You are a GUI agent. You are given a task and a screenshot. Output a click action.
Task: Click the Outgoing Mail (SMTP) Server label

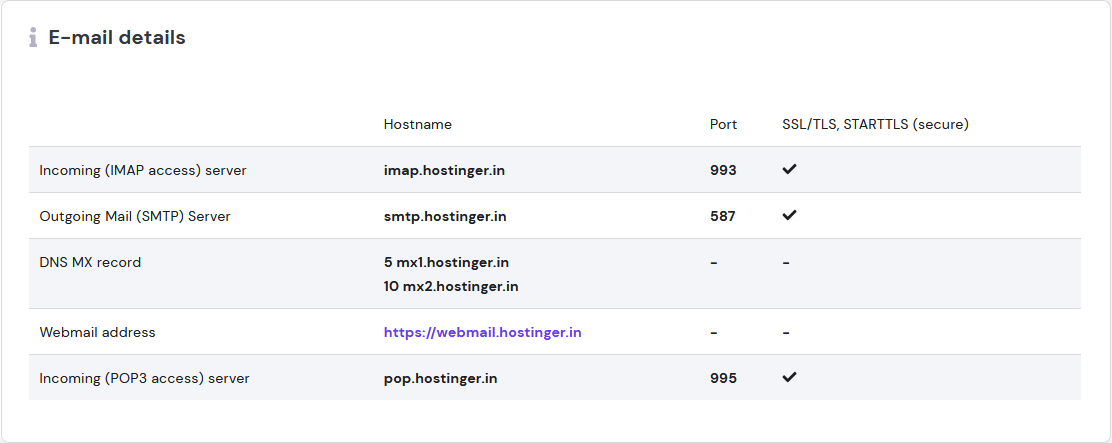point(135,216)
